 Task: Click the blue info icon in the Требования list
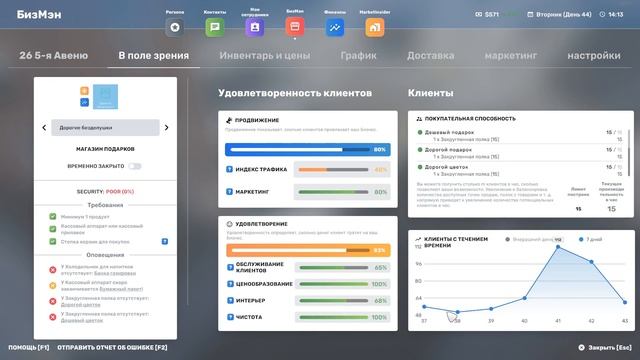coord(165,242)
